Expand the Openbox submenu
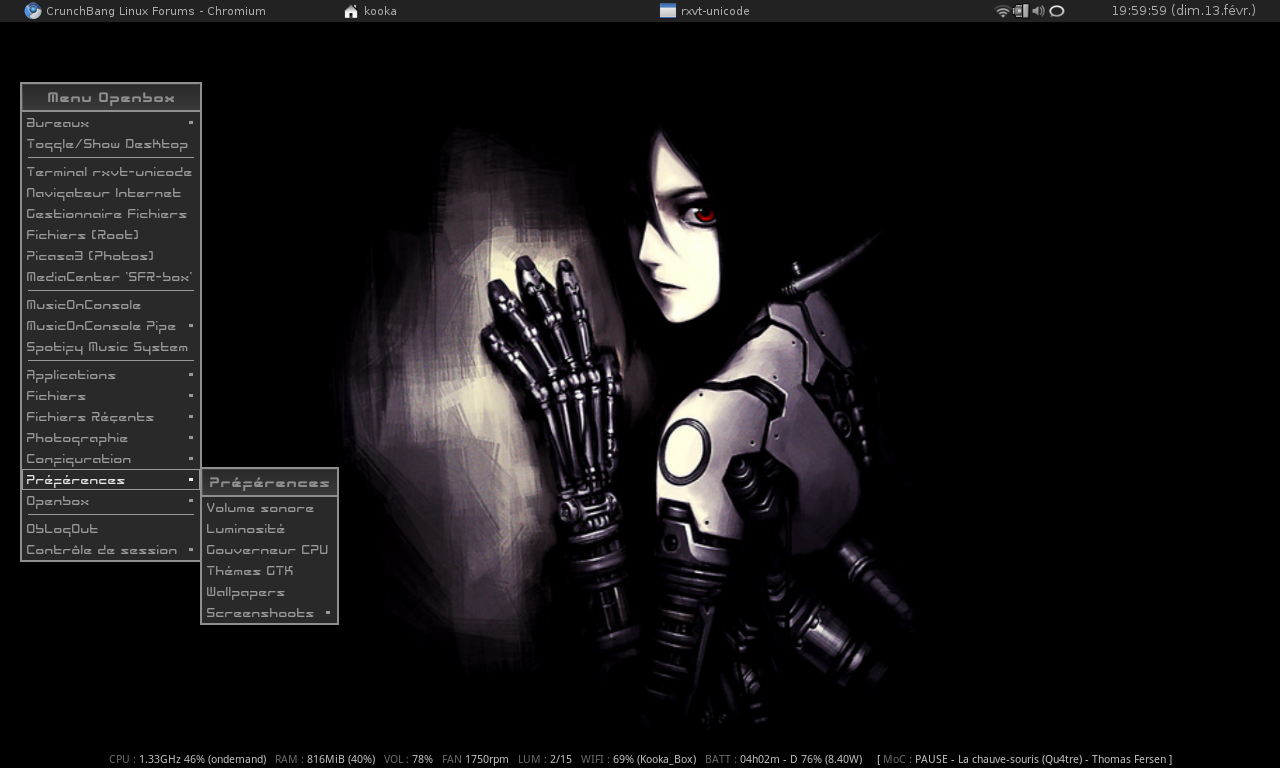Image resolution: width=1280 pixels, height=768 pixels. [111, 501]
